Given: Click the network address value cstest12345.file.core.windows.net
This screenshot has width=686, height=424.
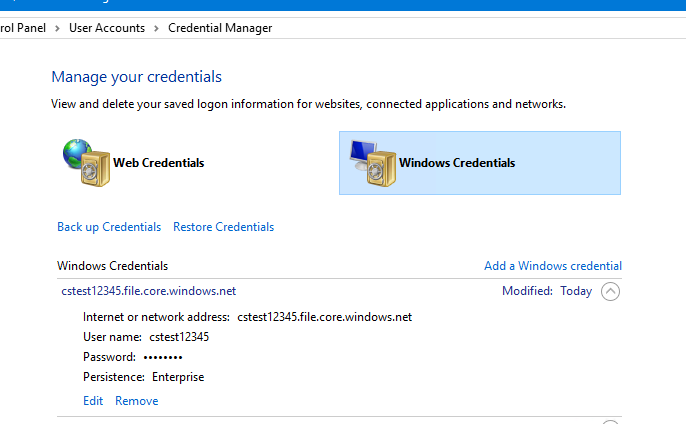Looking at the screenshot, I should coord(325,317).
